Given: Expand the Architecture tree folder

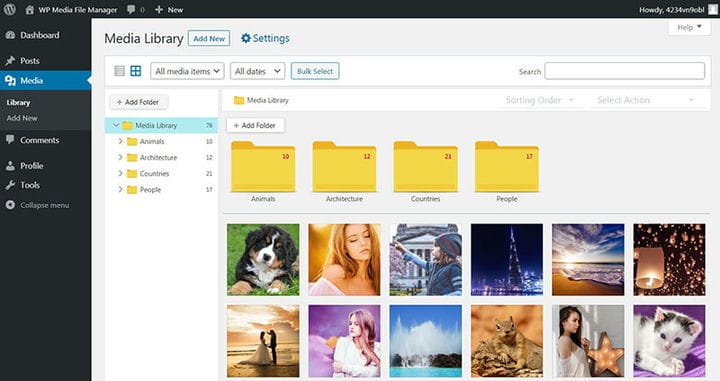Looking at the screenshot, I should [x=120, y=157].
